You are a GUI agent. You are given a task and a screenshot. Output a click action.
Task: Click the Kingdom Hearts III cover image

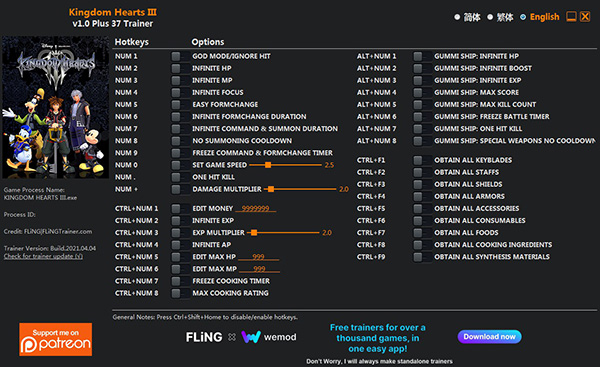coord(55,108)
